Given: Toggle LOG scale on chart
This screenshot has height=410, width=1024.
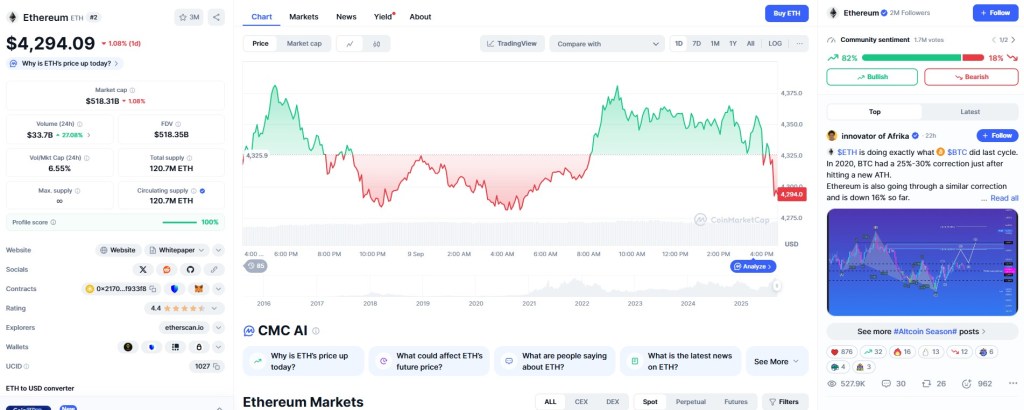Looking at the screenshot, I should click(775, 44).
